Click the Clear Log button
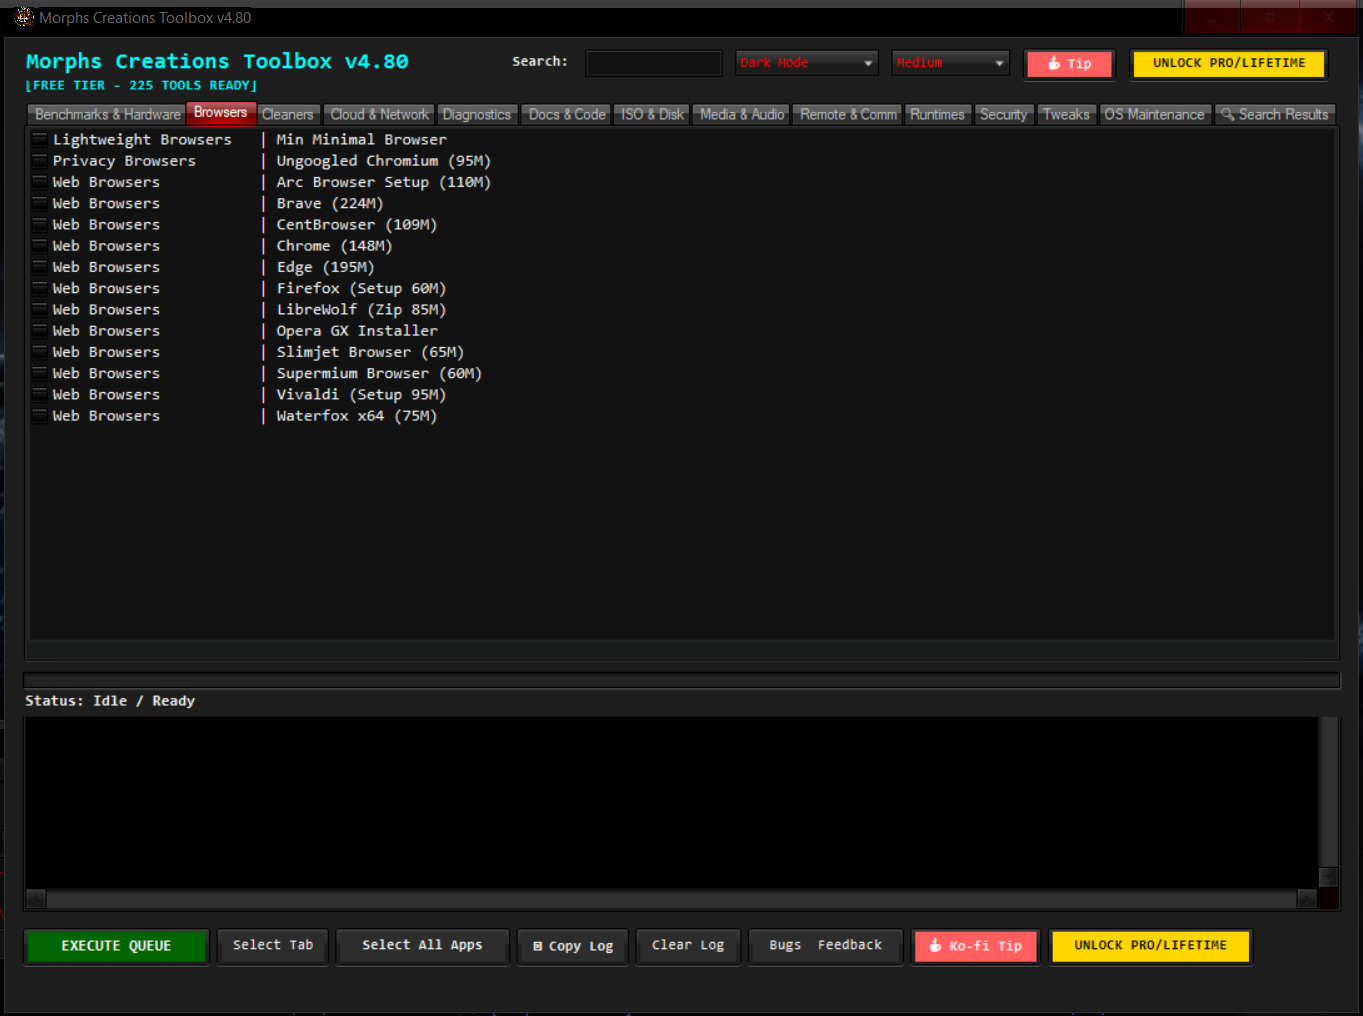The width and height of the screenshot is (1363, 1016). coord(688,946)
